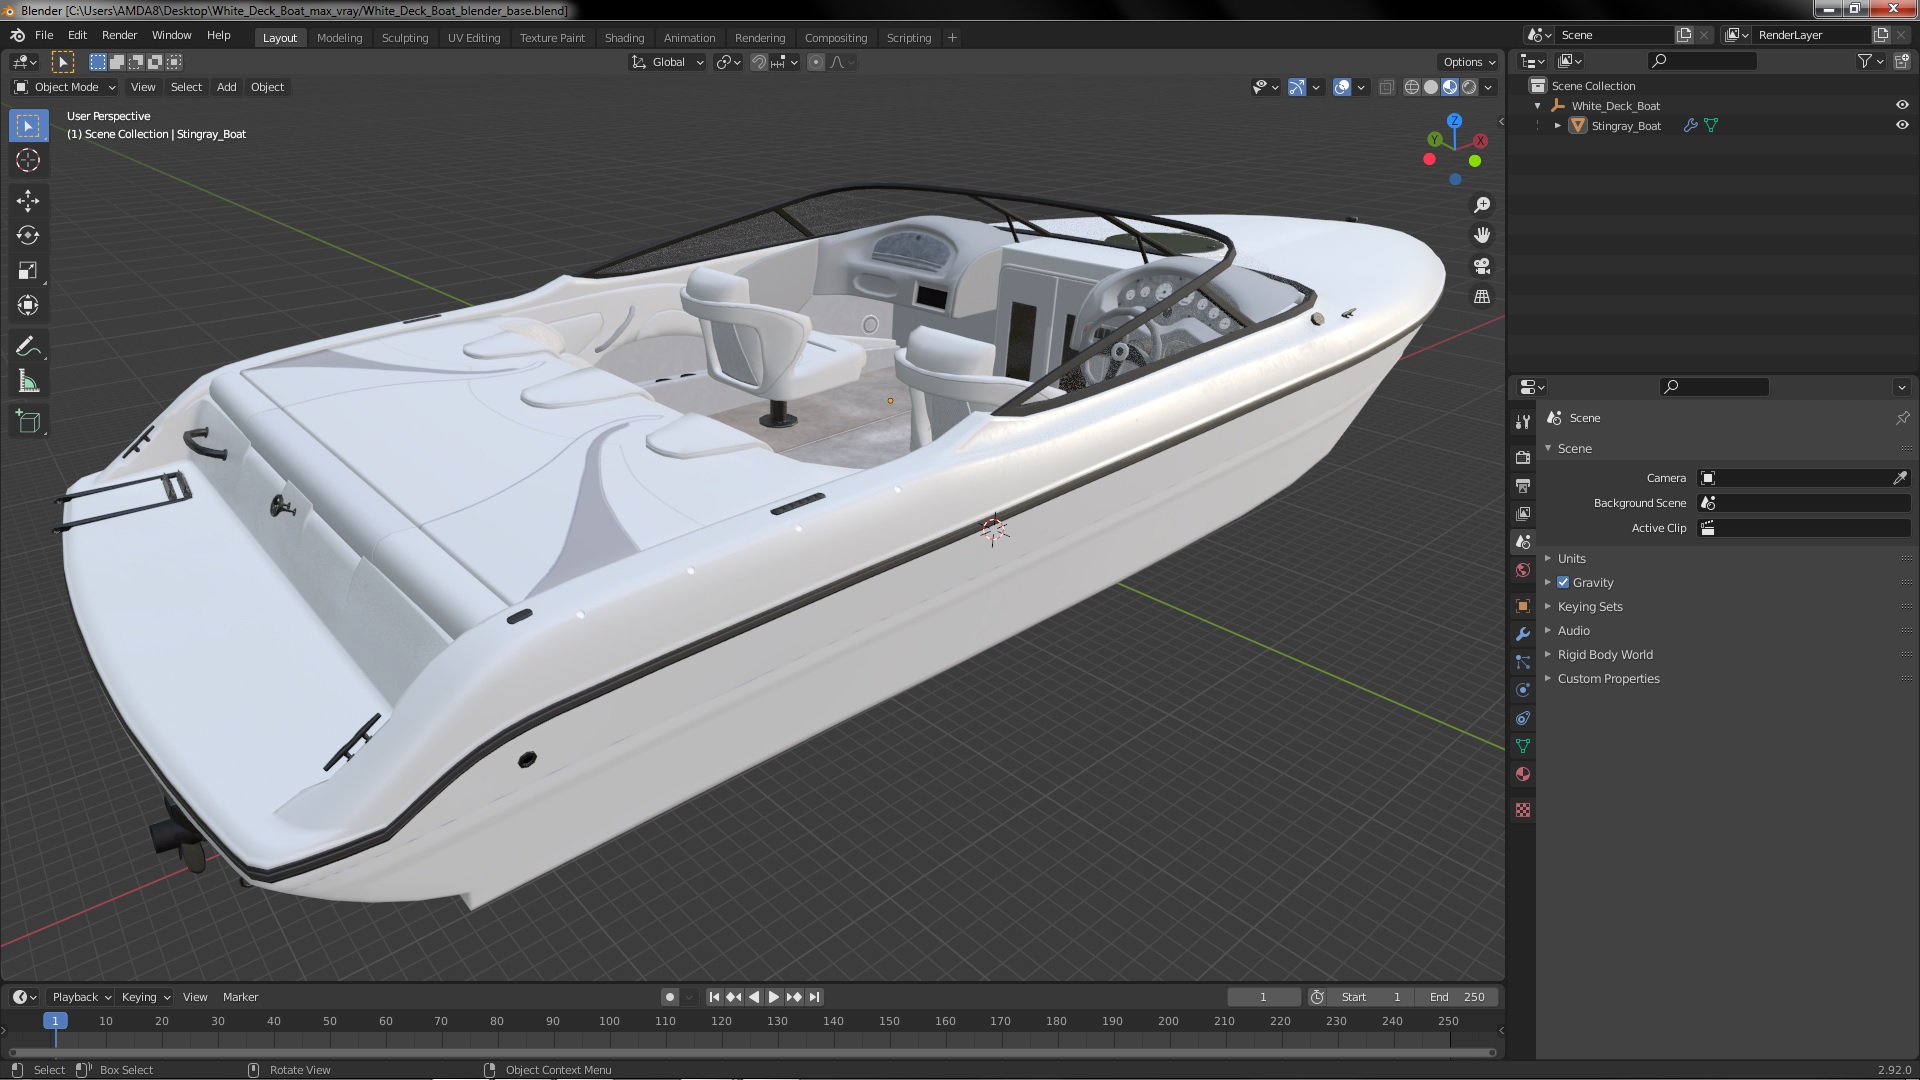Switch to wireframe viewport shading
The height and width of the screenshot is (1080, 1920).
point(1412,87)
